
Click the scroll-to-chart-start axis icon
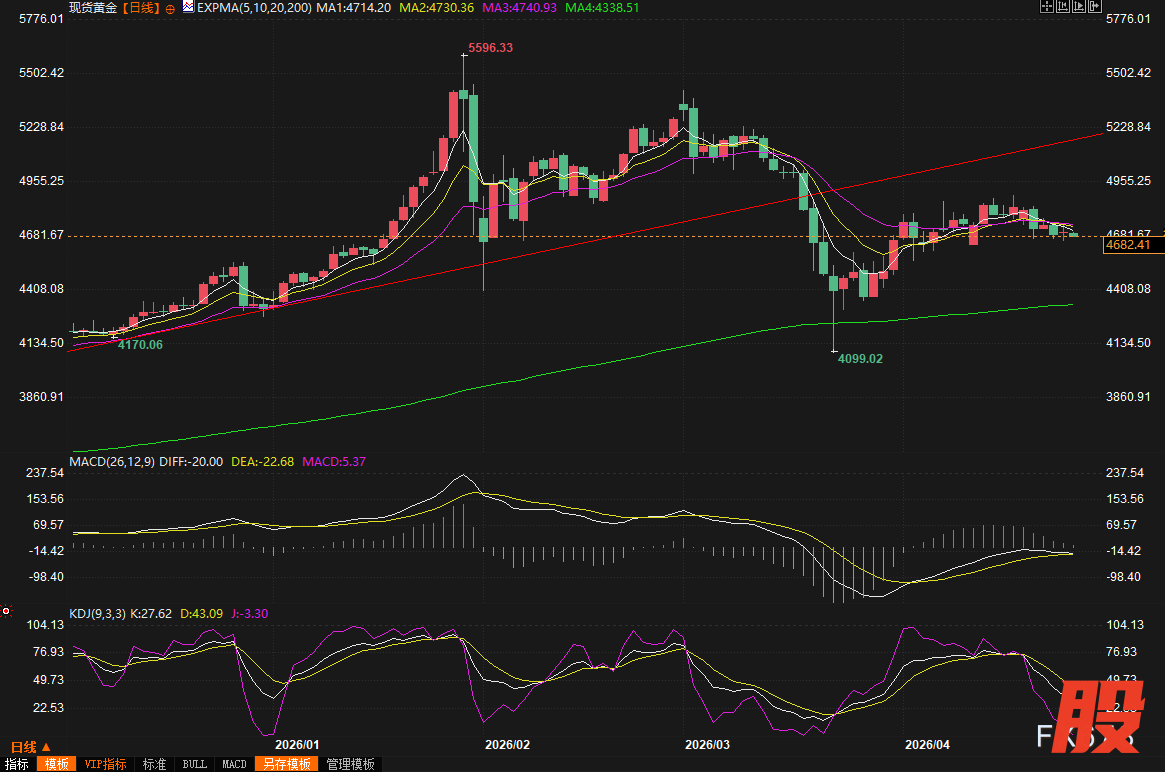pyautogui.click(x=1064, y=7)
